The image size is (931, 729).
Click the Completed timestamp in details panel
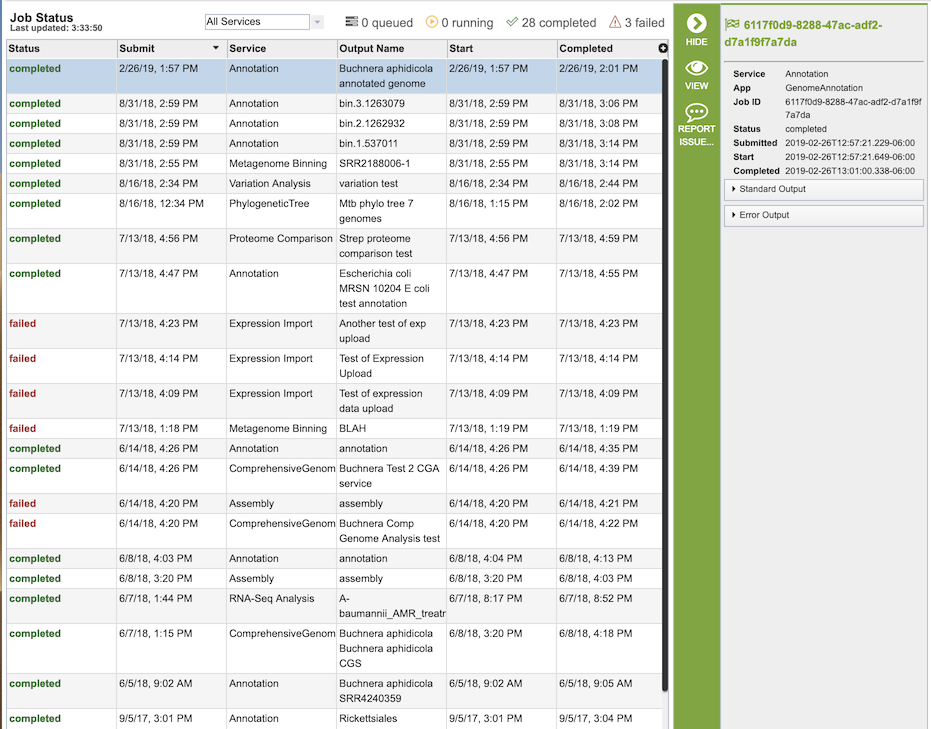(850, 170)
